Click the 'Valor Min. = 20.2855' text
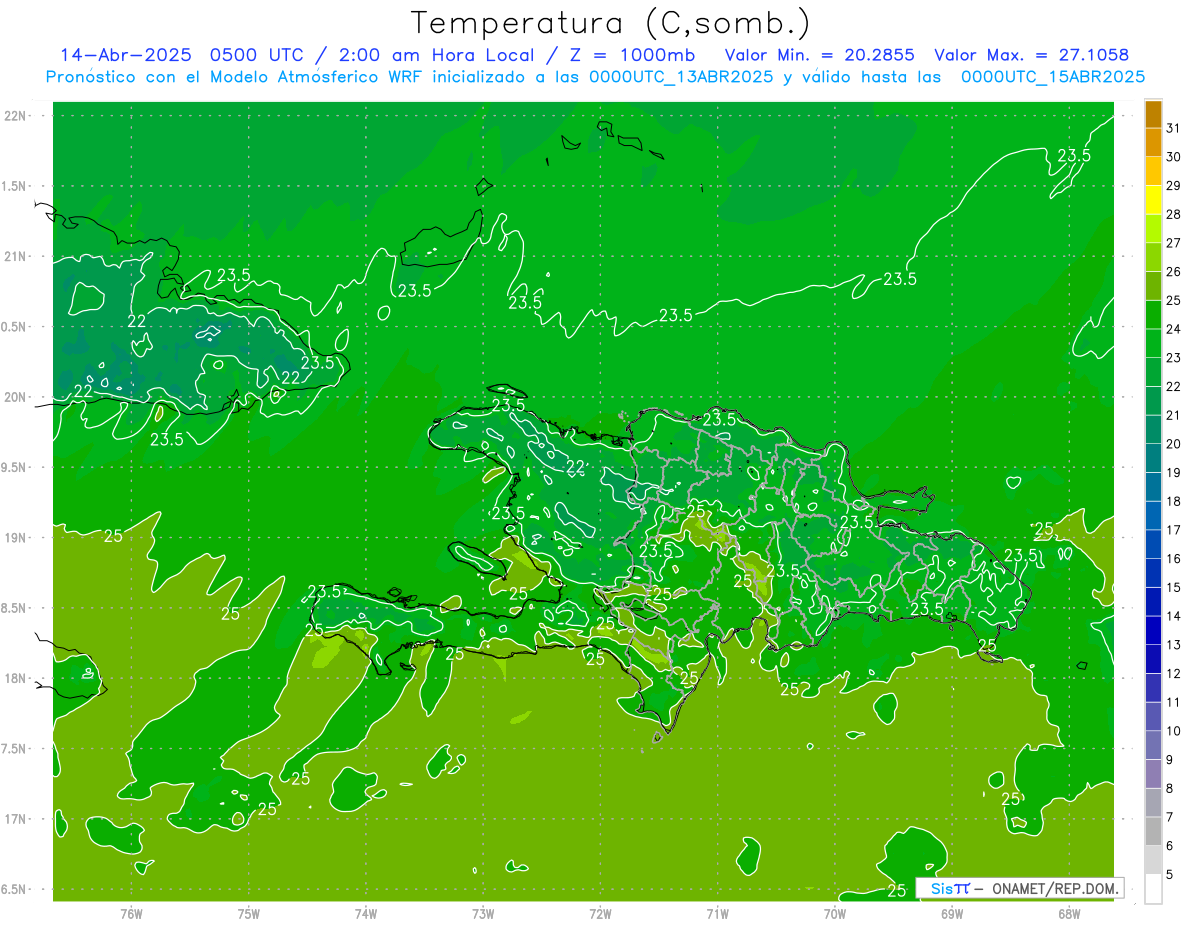 pyautogui.click(x=819, y=55)
